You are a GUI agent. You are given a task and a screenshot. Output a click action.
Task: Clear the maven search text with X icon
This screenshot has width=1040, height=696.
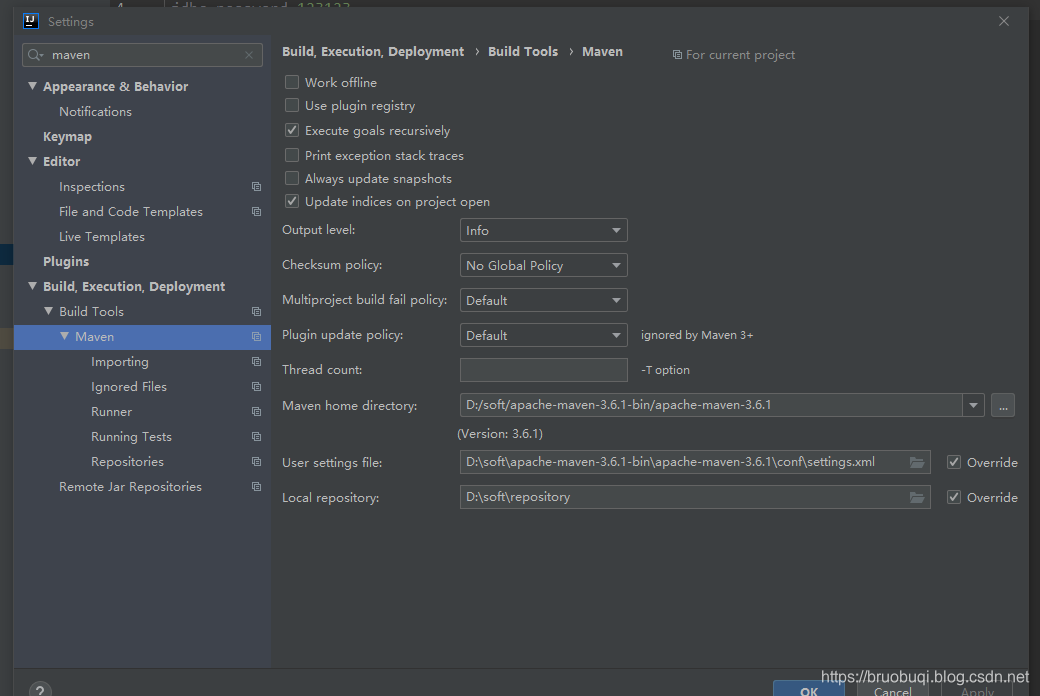click(x=249, y=55)
